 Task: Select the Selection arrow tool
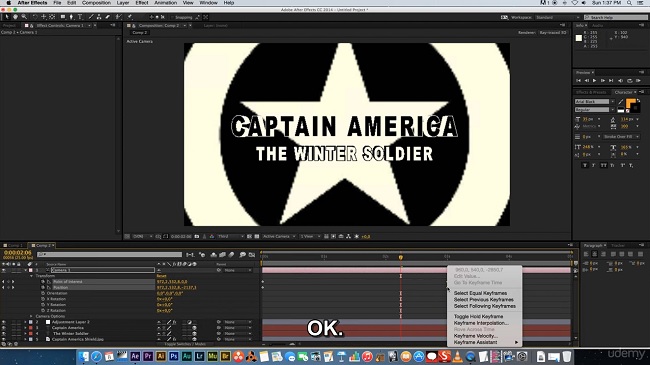click(7, 17)
